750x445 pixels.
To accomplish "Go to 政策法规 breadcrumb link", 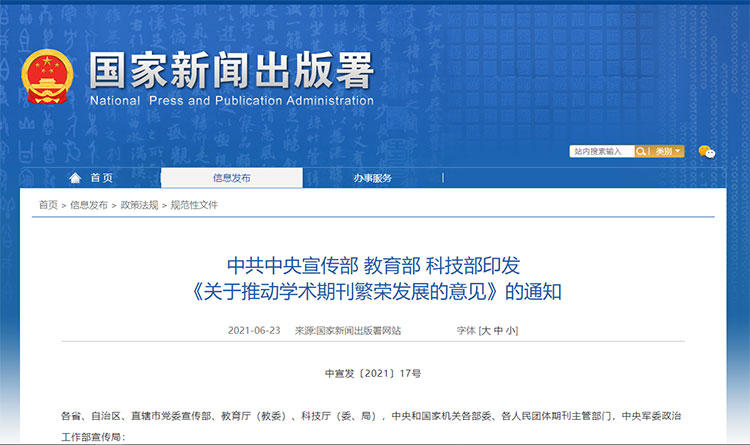I will point(139,205).
